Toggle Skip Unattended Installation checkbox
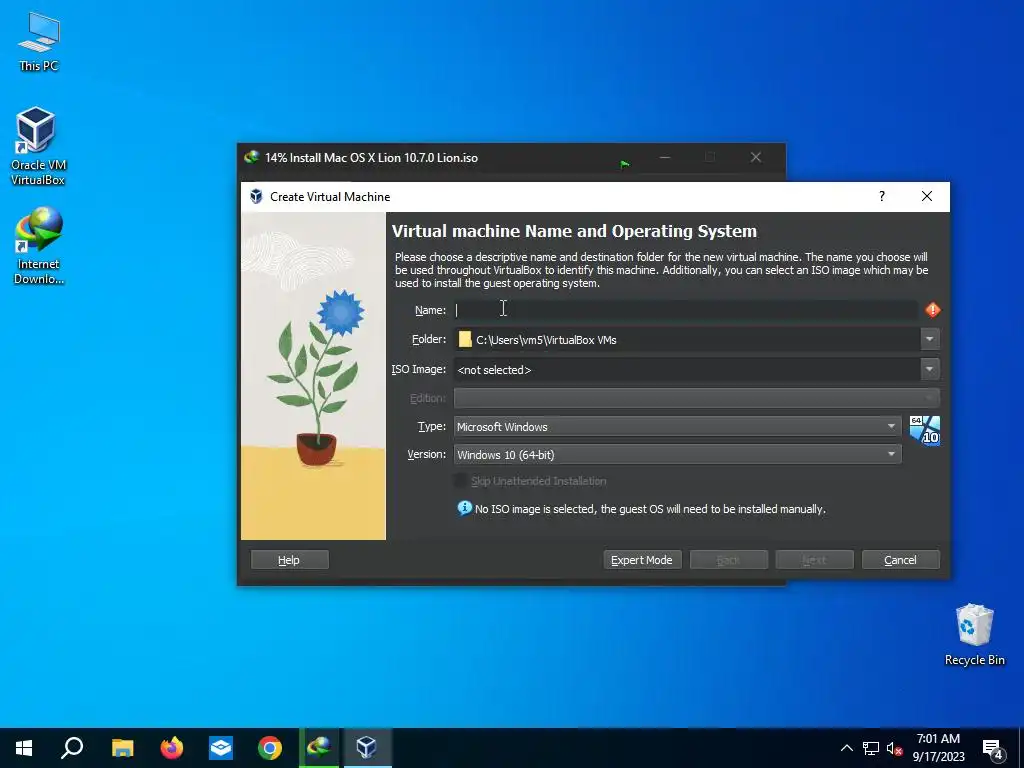Viewport: 1024px width, 768px height. (x=460, y=481)
